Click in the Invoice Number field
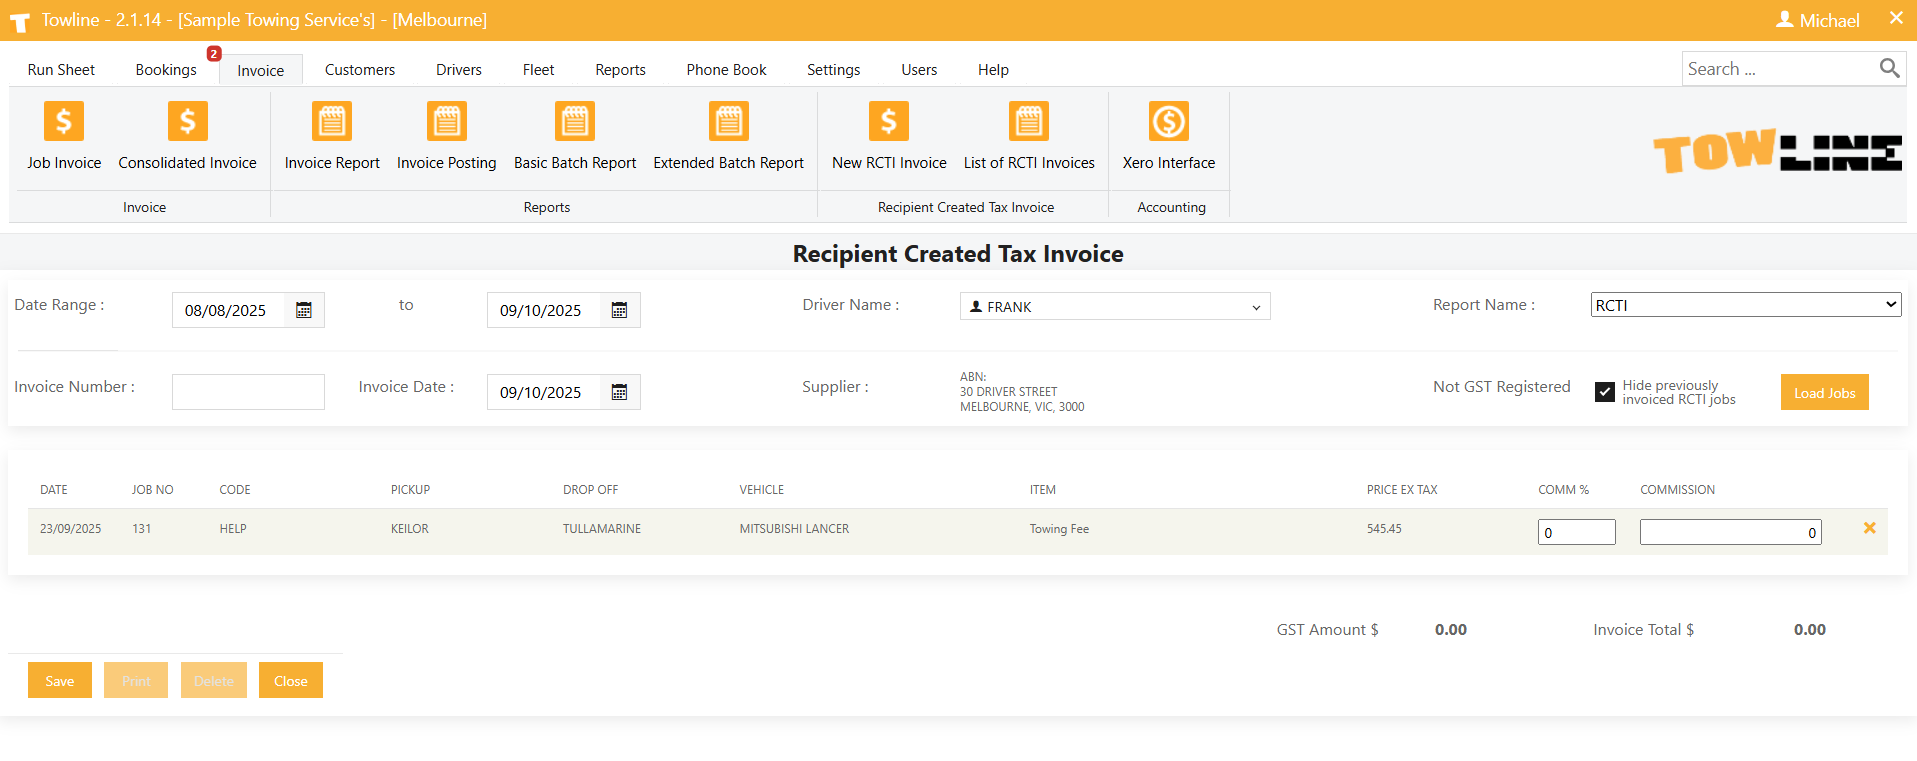1917x761 pixels. coord(248,392)
